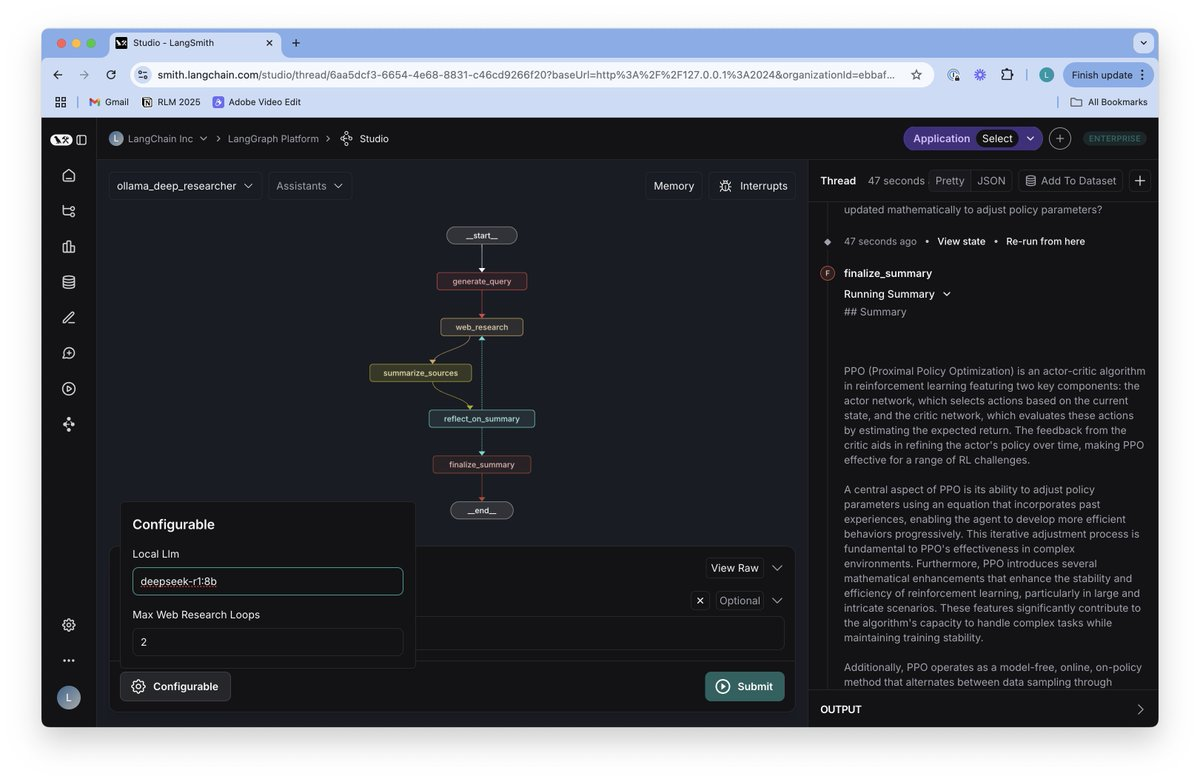Expand the ollama_deep_researcher dropdown

tap(185, 186)
